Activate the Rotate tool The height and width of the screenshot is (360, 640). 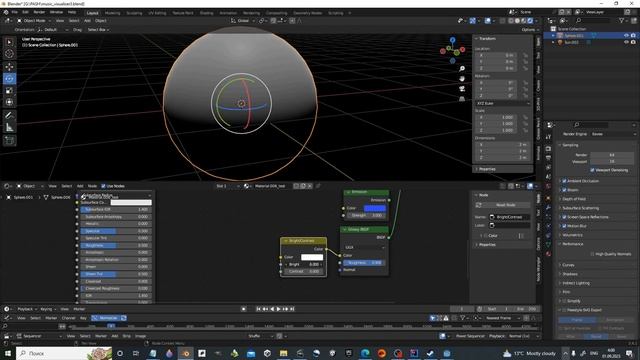point(9,78)
